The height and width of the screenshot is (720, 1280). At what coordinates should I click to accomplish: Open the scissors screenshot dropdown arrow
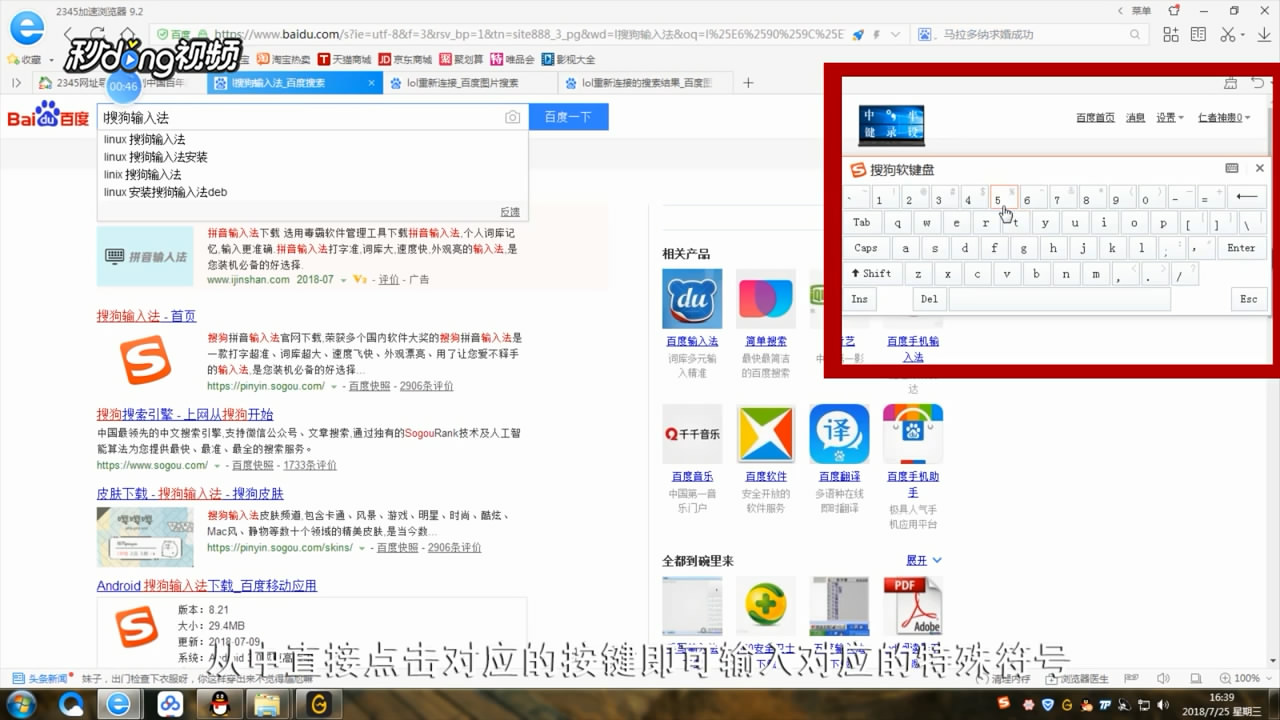(1243, 35)
